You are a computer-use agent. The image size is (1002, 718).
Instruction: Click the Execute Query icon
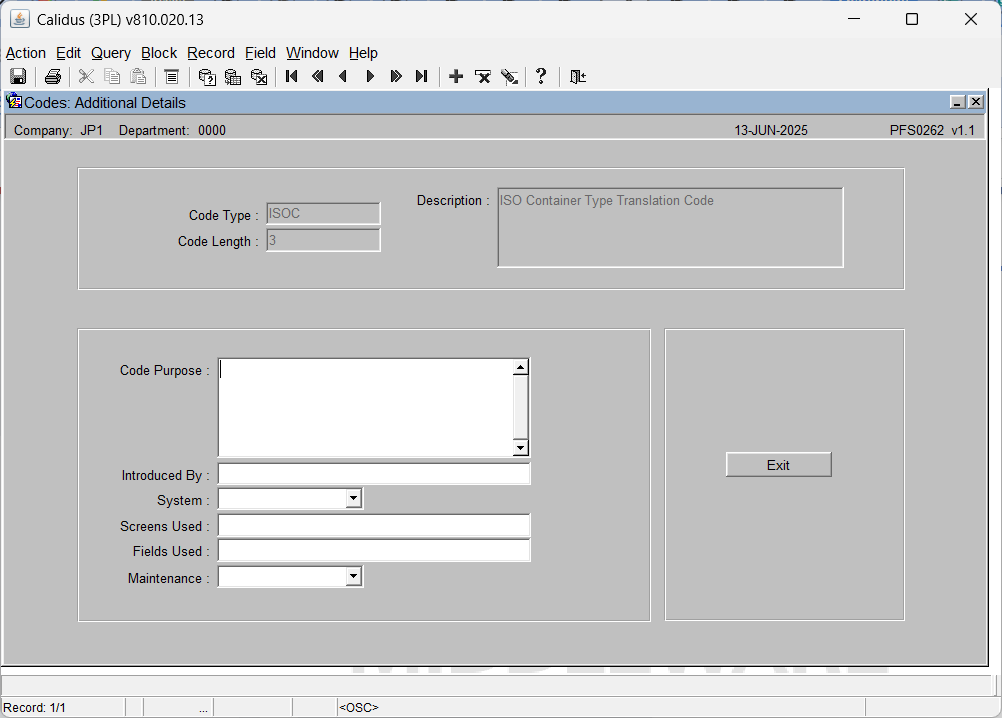pos(233,77)
